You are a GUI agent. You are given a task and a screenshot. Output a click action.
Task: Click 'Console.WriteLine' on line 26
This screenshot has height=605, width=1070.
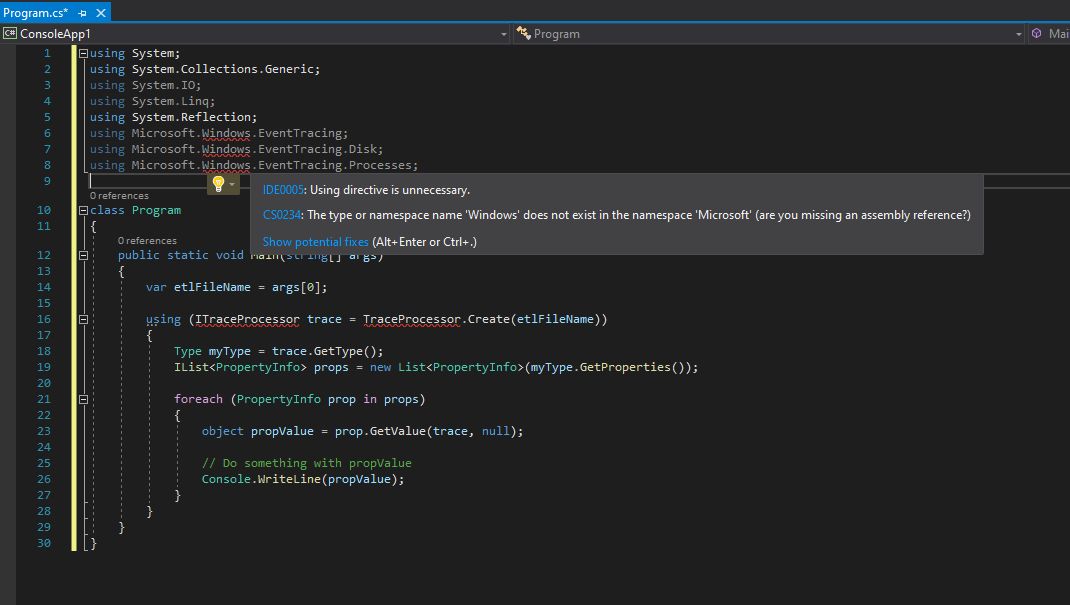click(x=261, y=479)
